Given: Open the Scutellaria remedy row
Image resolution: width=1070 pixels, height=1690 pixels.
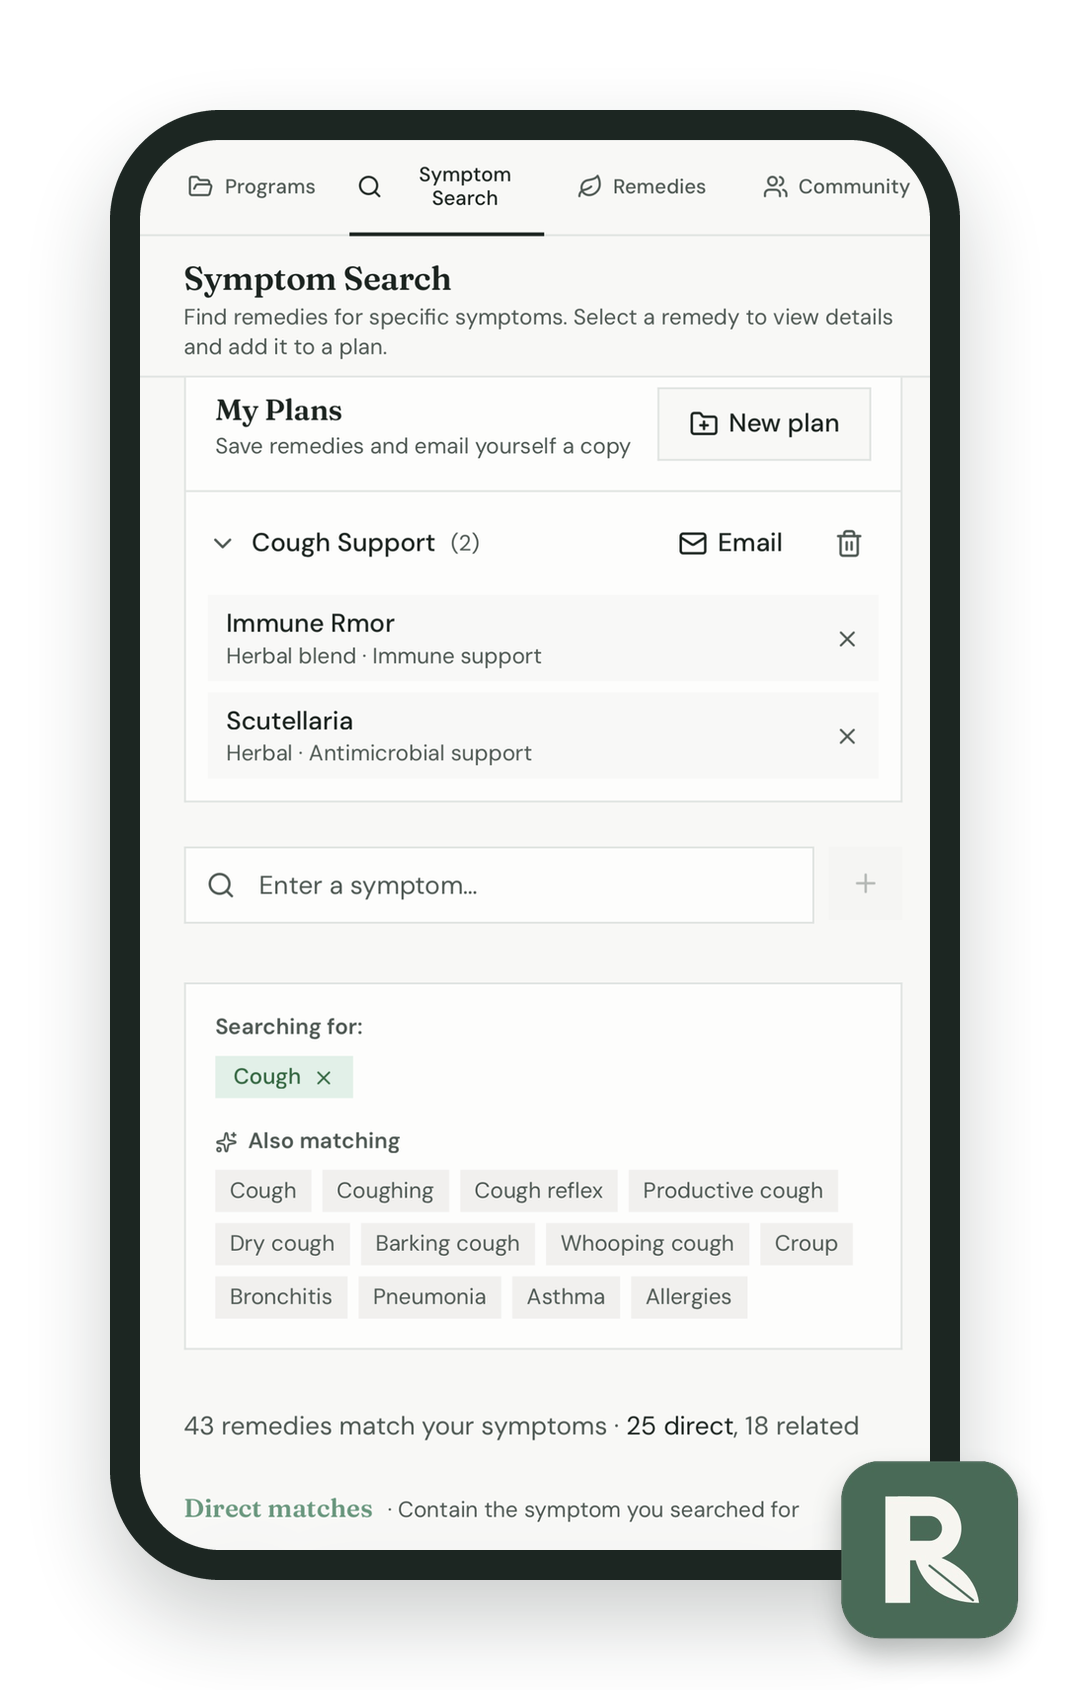Looking at the screenshot, I should click(x=543, y=736).
